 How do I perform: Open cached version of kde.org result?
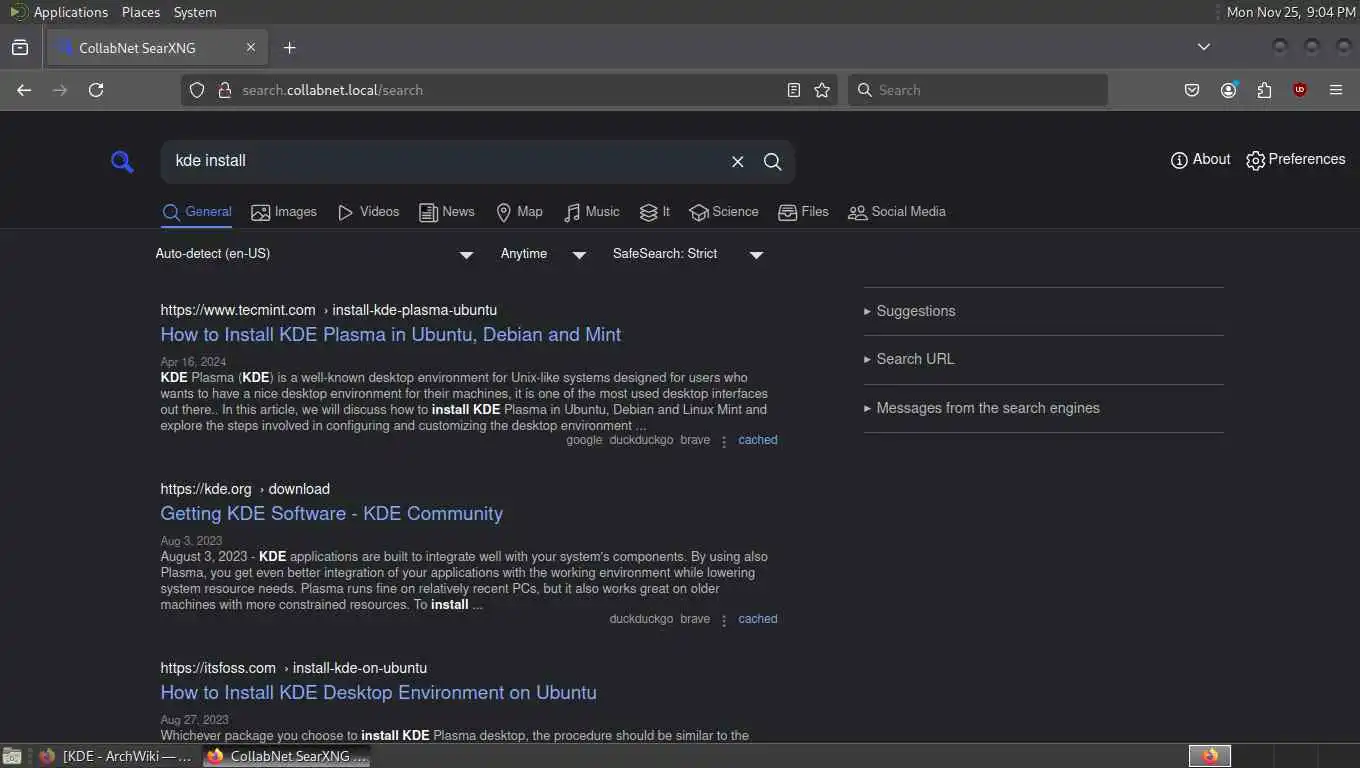click(x=758, y=619)
